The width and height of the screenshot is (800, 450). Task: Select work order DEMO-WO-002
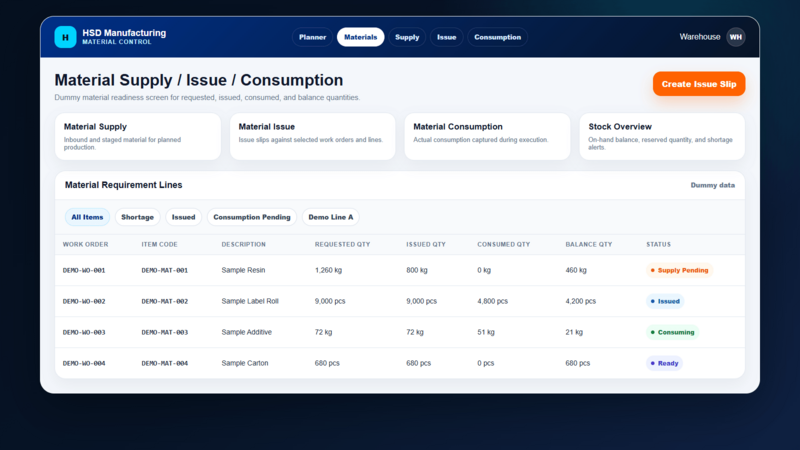pyautogui.click(x=84, y=302)
